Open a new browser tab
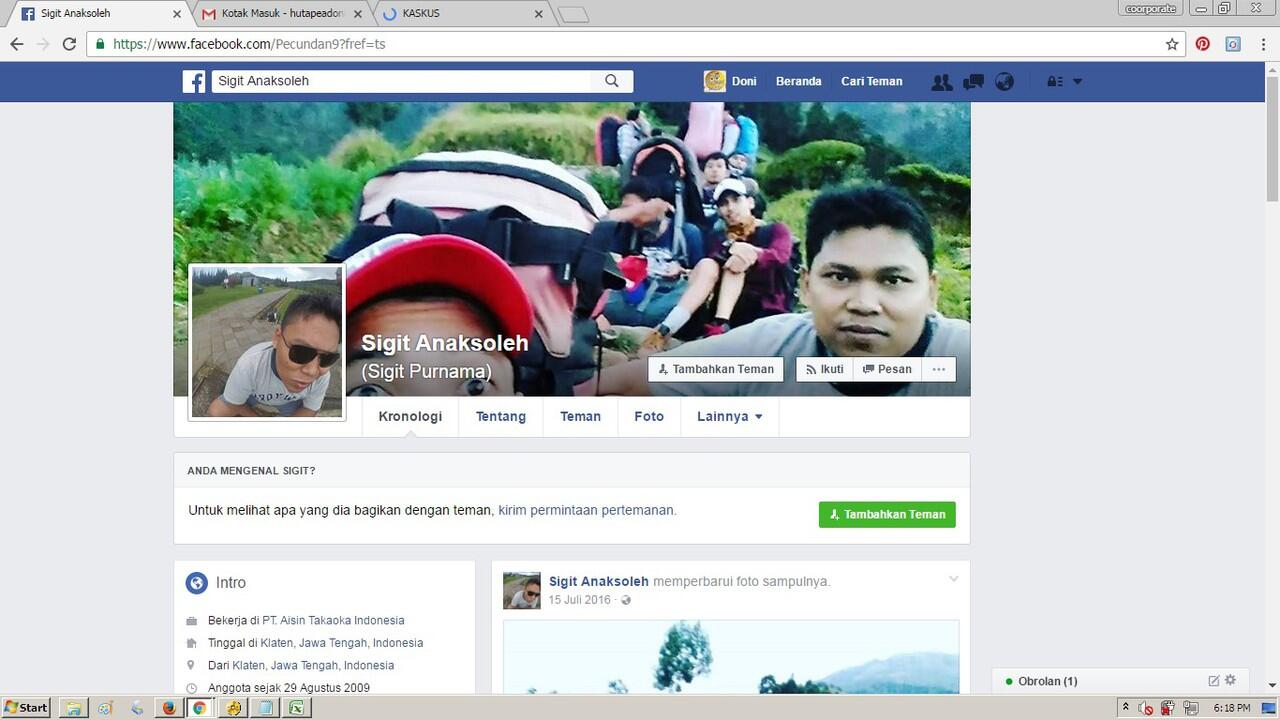 coord(573,14)
